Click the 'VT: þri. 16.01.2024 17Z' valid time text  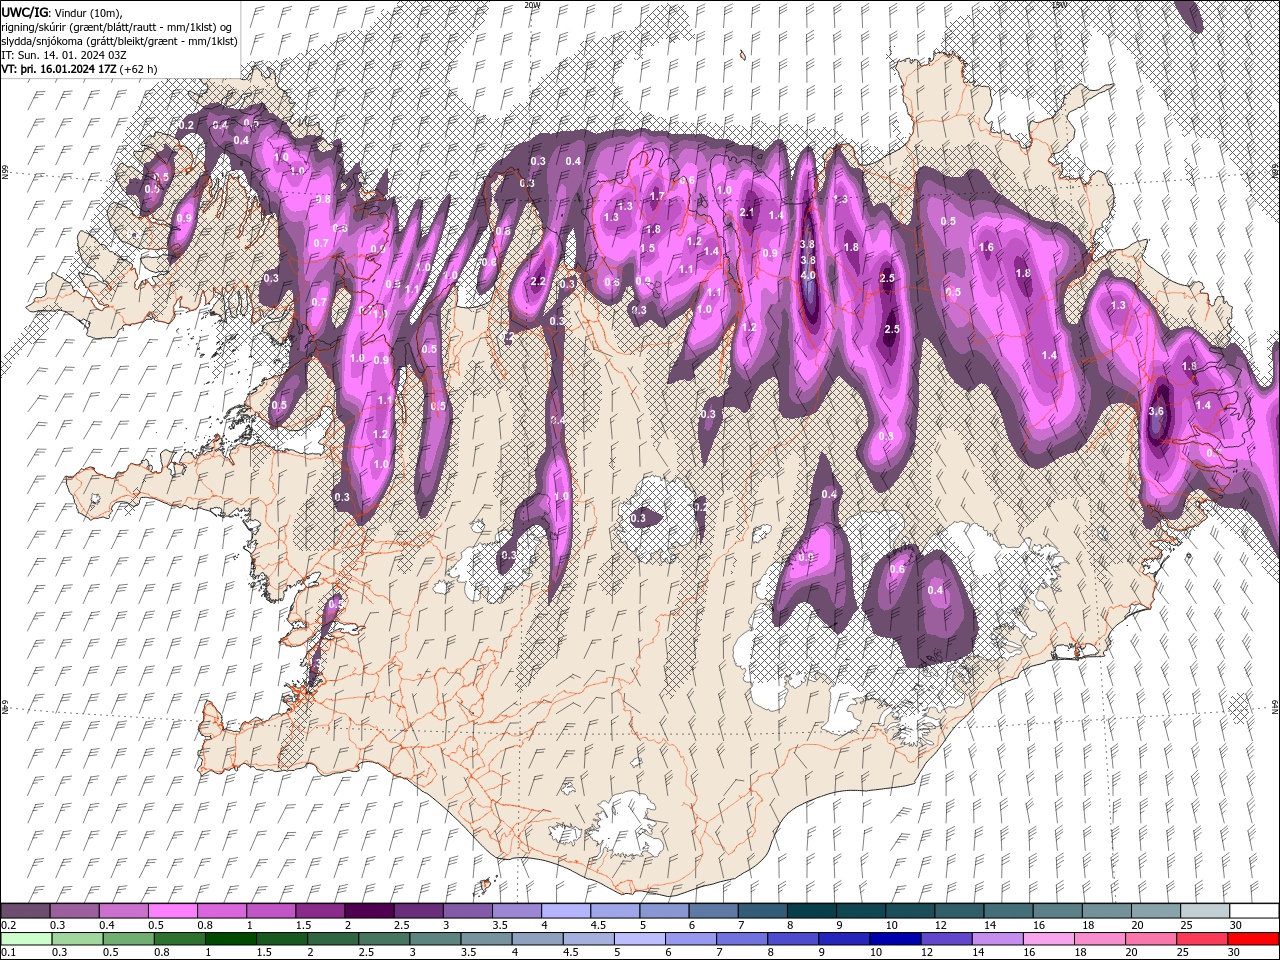(x=59, y=69)
